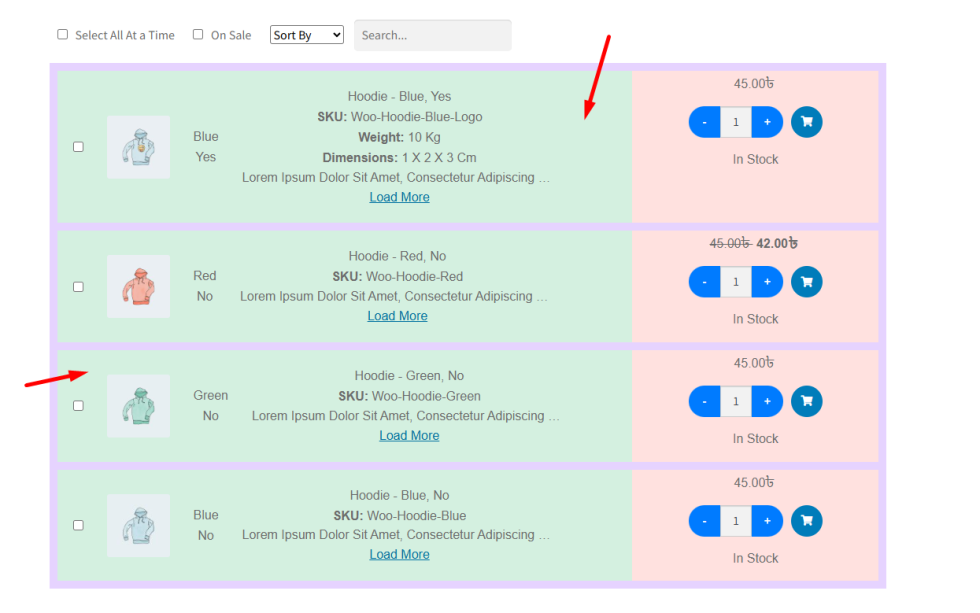The image size is (980, 613).
Task: Click the 'Weight: 10 Kg' text
Action: coord(399,137)
